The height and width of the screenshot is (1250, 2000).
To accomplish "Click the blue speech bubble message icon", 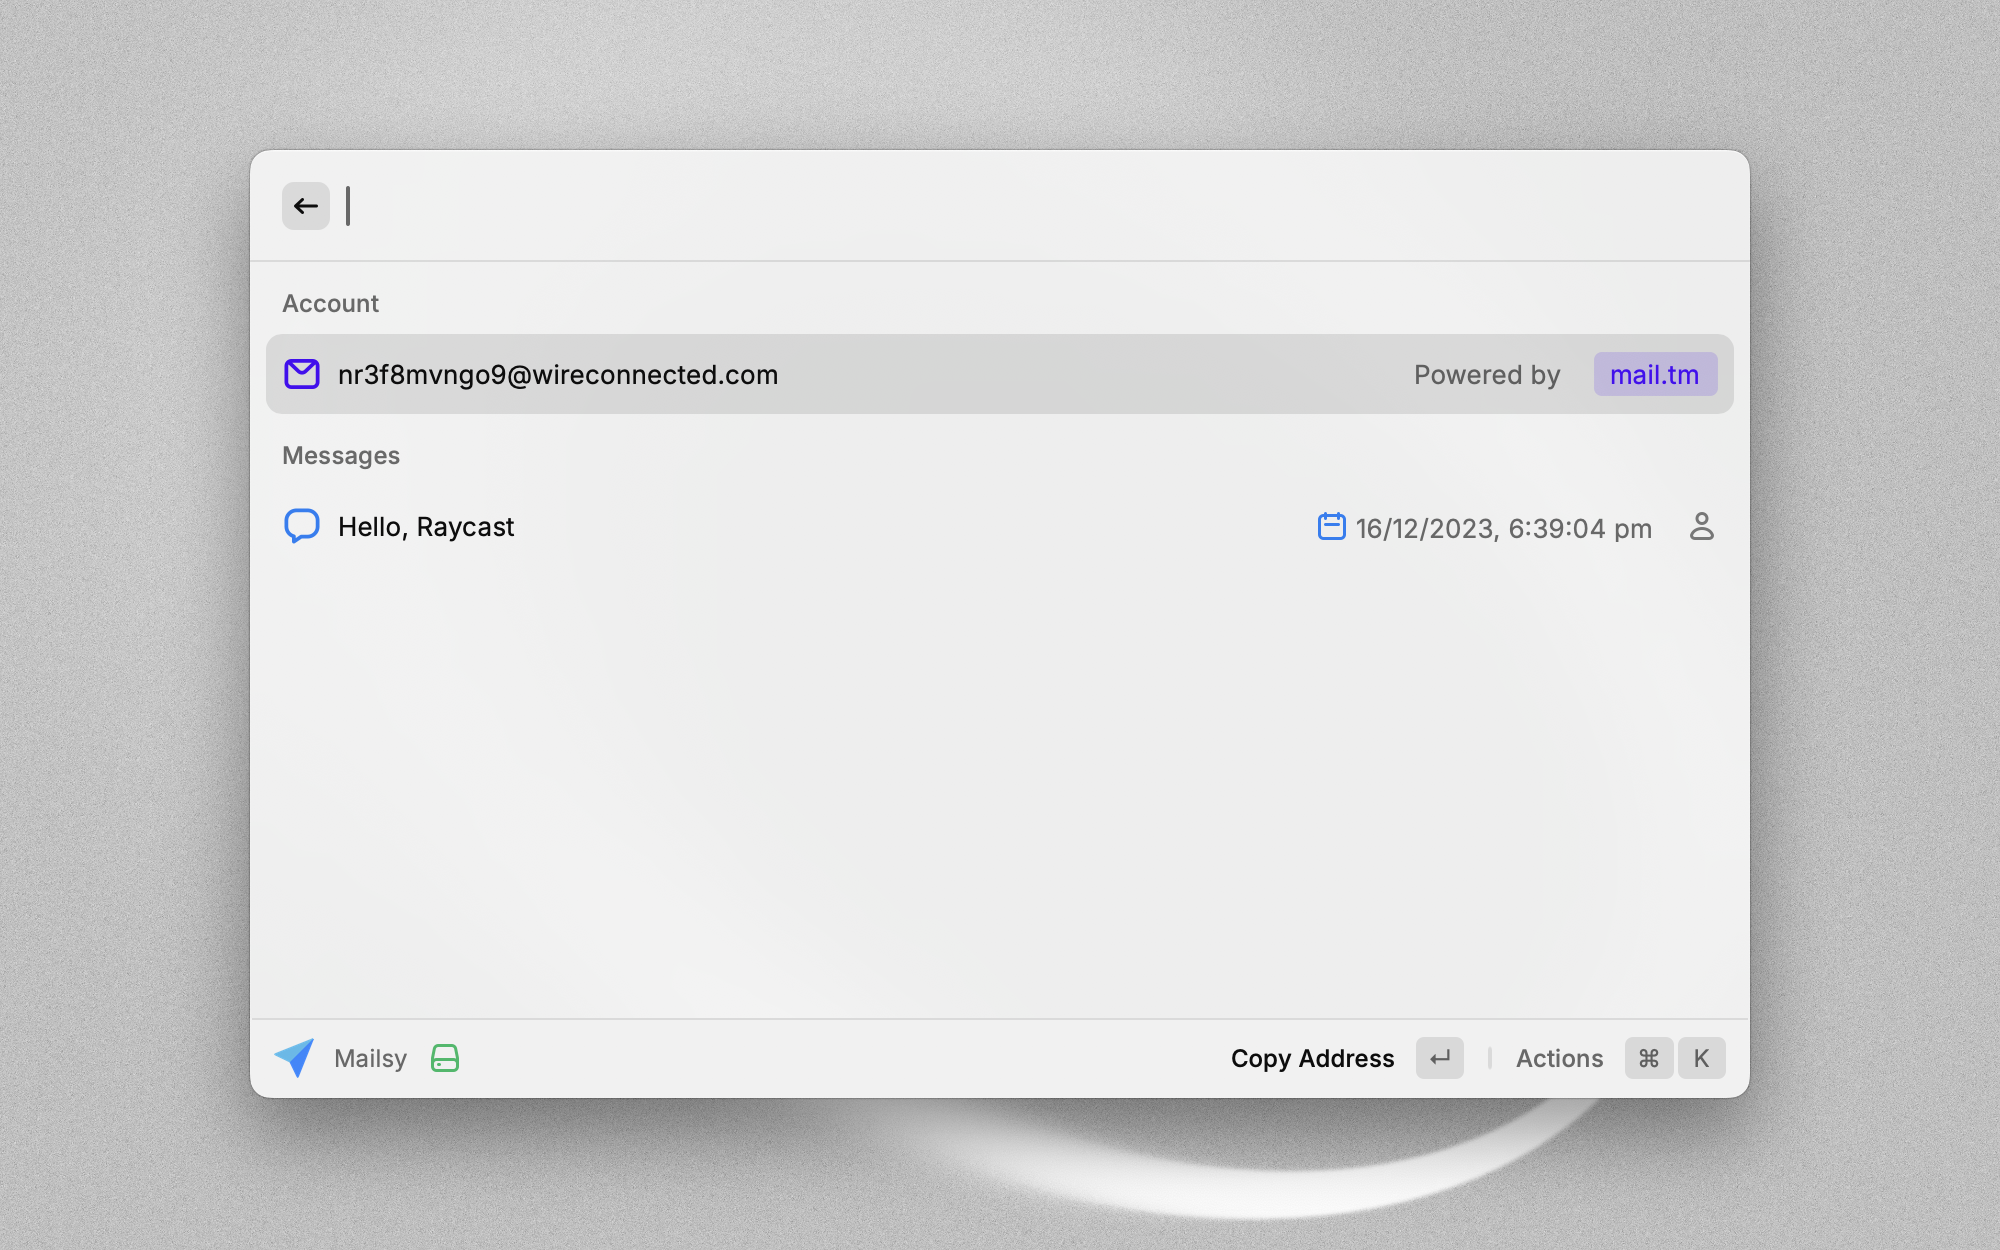I will tap(302, 526).
